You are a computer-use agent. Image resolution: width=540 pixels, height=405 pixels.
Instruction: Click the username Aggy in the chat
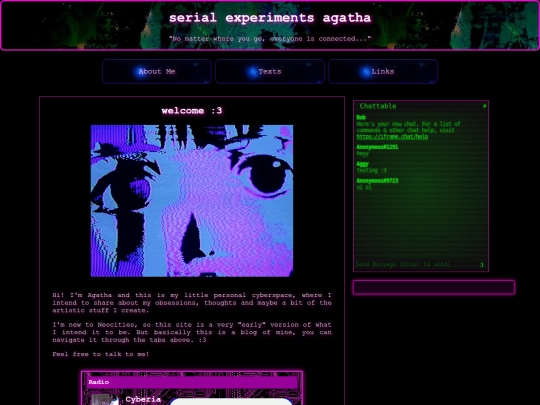(362, 164)
